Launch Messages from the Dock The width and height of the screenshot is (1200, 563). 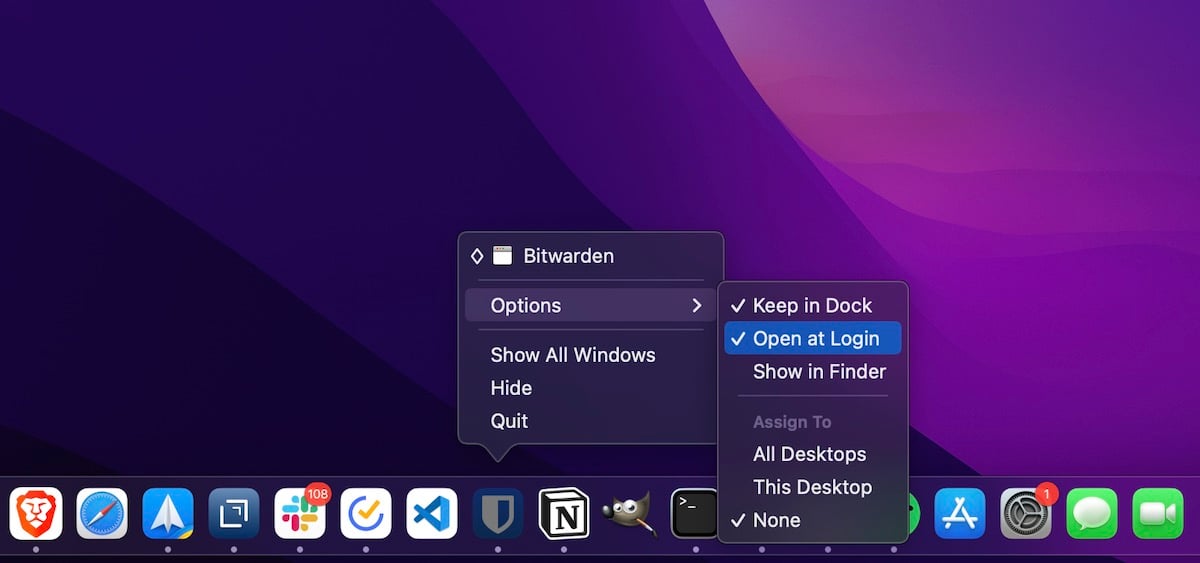[x=1092, y=514]
